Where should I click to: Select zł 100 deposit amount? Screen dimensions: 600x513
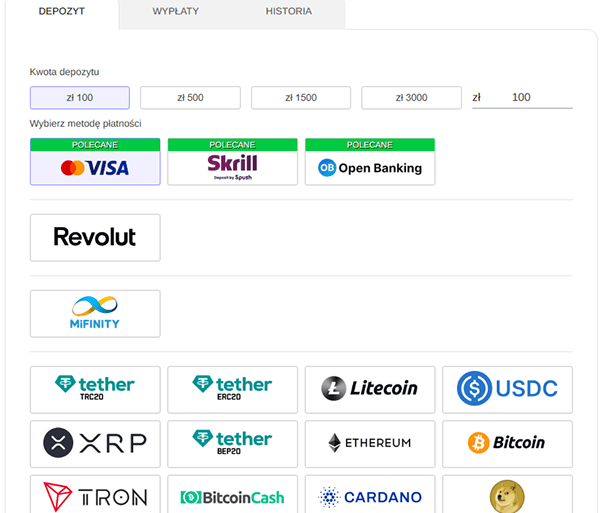80,98
